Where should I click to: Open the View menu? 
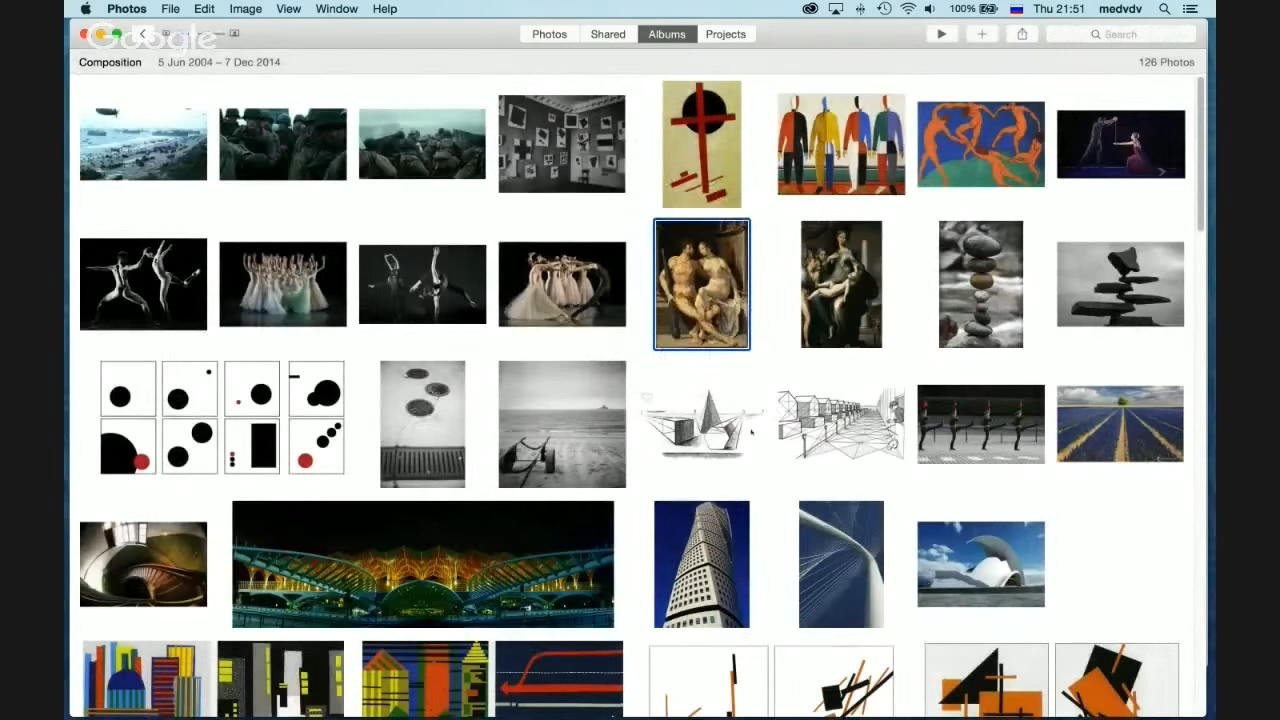pyautogui.click(x=288, y=9)
